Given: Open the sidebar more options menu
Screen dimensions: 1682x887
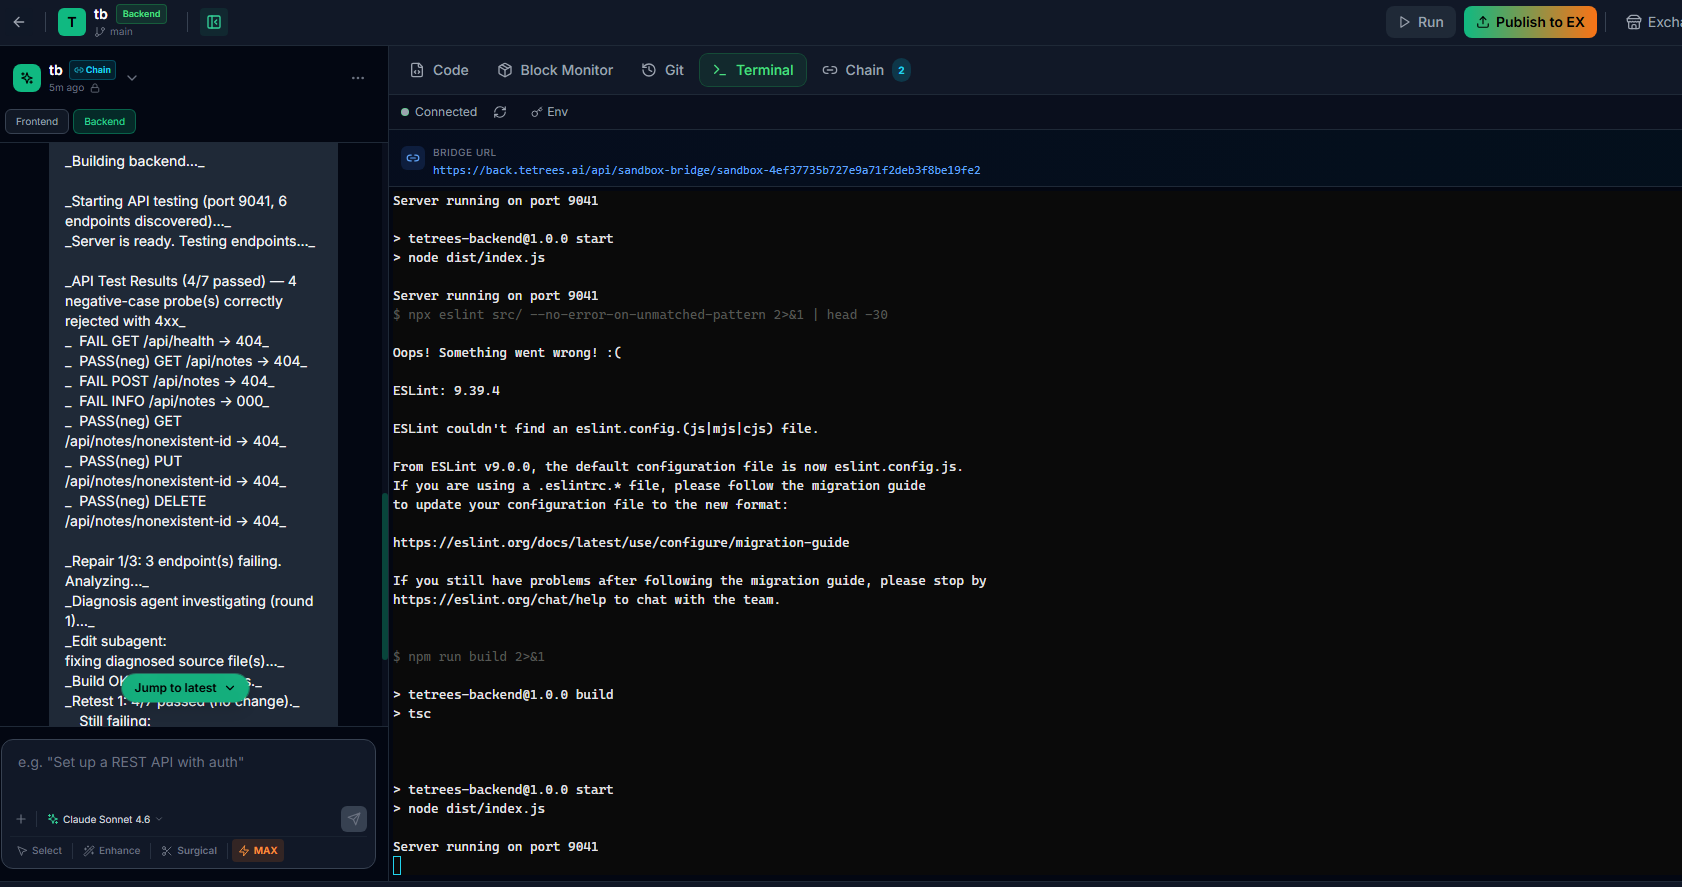Looking at the screenshot, I should tap(358, 77).
